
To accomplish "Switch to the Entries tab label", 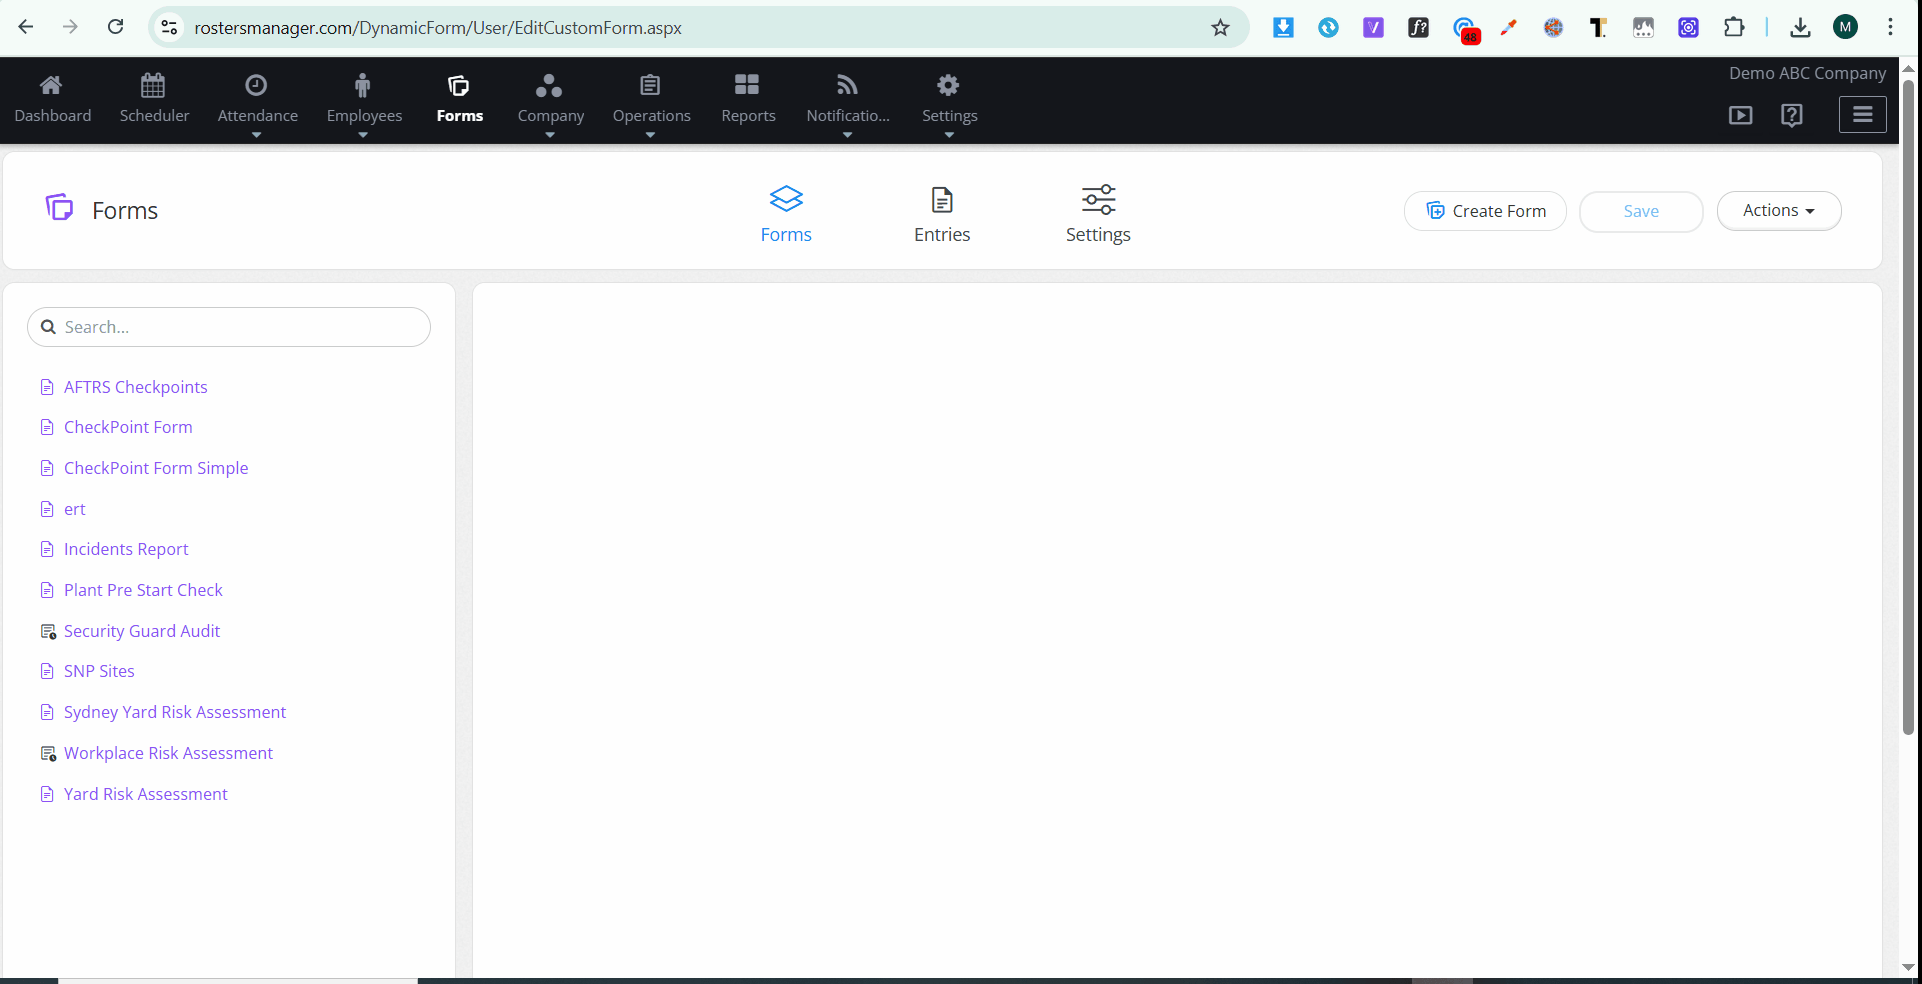I will pos(942,234).
